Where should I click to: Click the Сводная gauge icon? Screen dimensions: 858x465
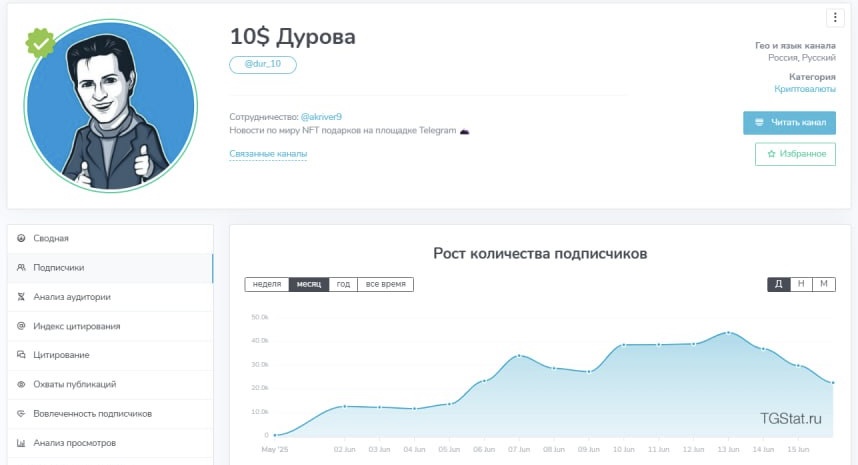[x=21, y=238]
